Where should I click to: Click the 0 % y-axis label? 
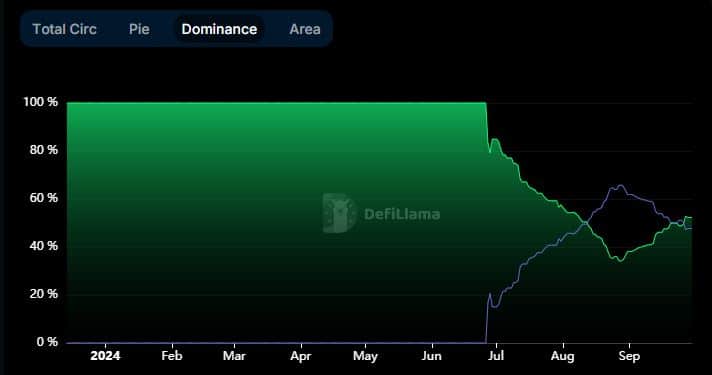47,342
